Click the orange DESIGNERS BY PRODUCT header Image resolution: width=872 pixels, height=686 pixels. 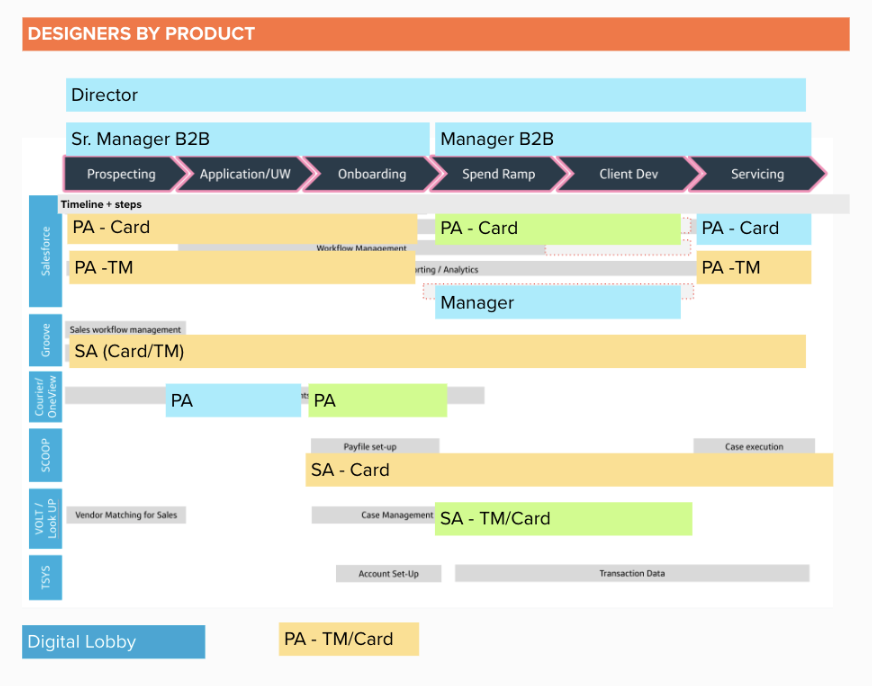coord(436,34)
